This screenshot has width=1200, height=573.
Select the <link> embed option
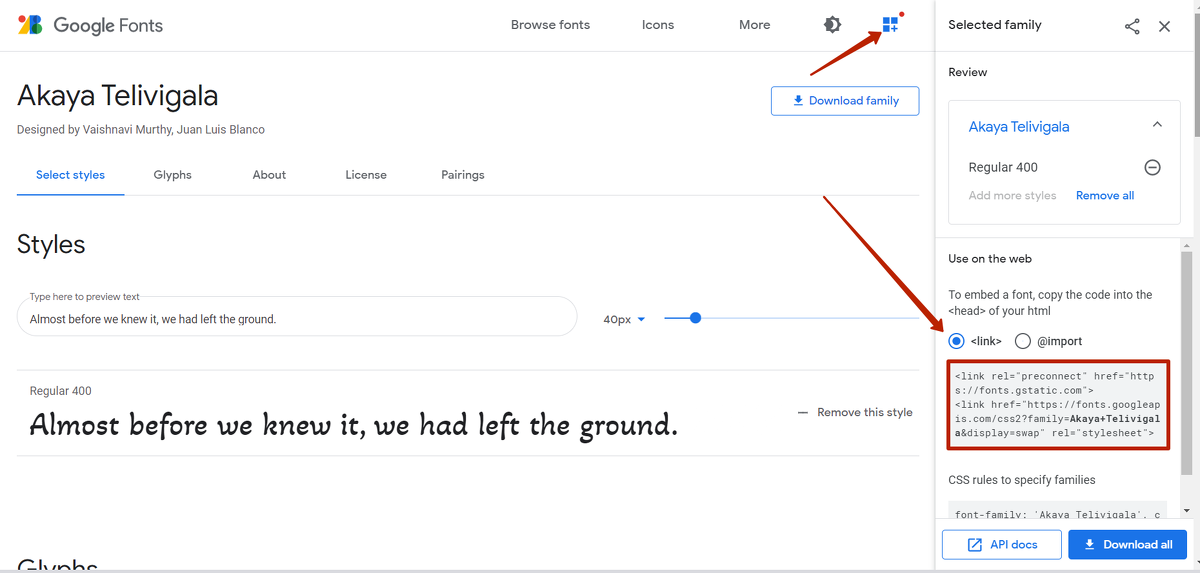coord(957,341)
